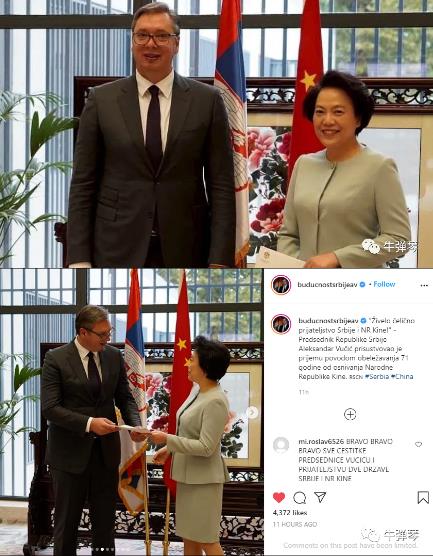Viewport: 433px width, 556px height.
Task: Open the mi.roslav6526 username link
Action: [321, 441]
